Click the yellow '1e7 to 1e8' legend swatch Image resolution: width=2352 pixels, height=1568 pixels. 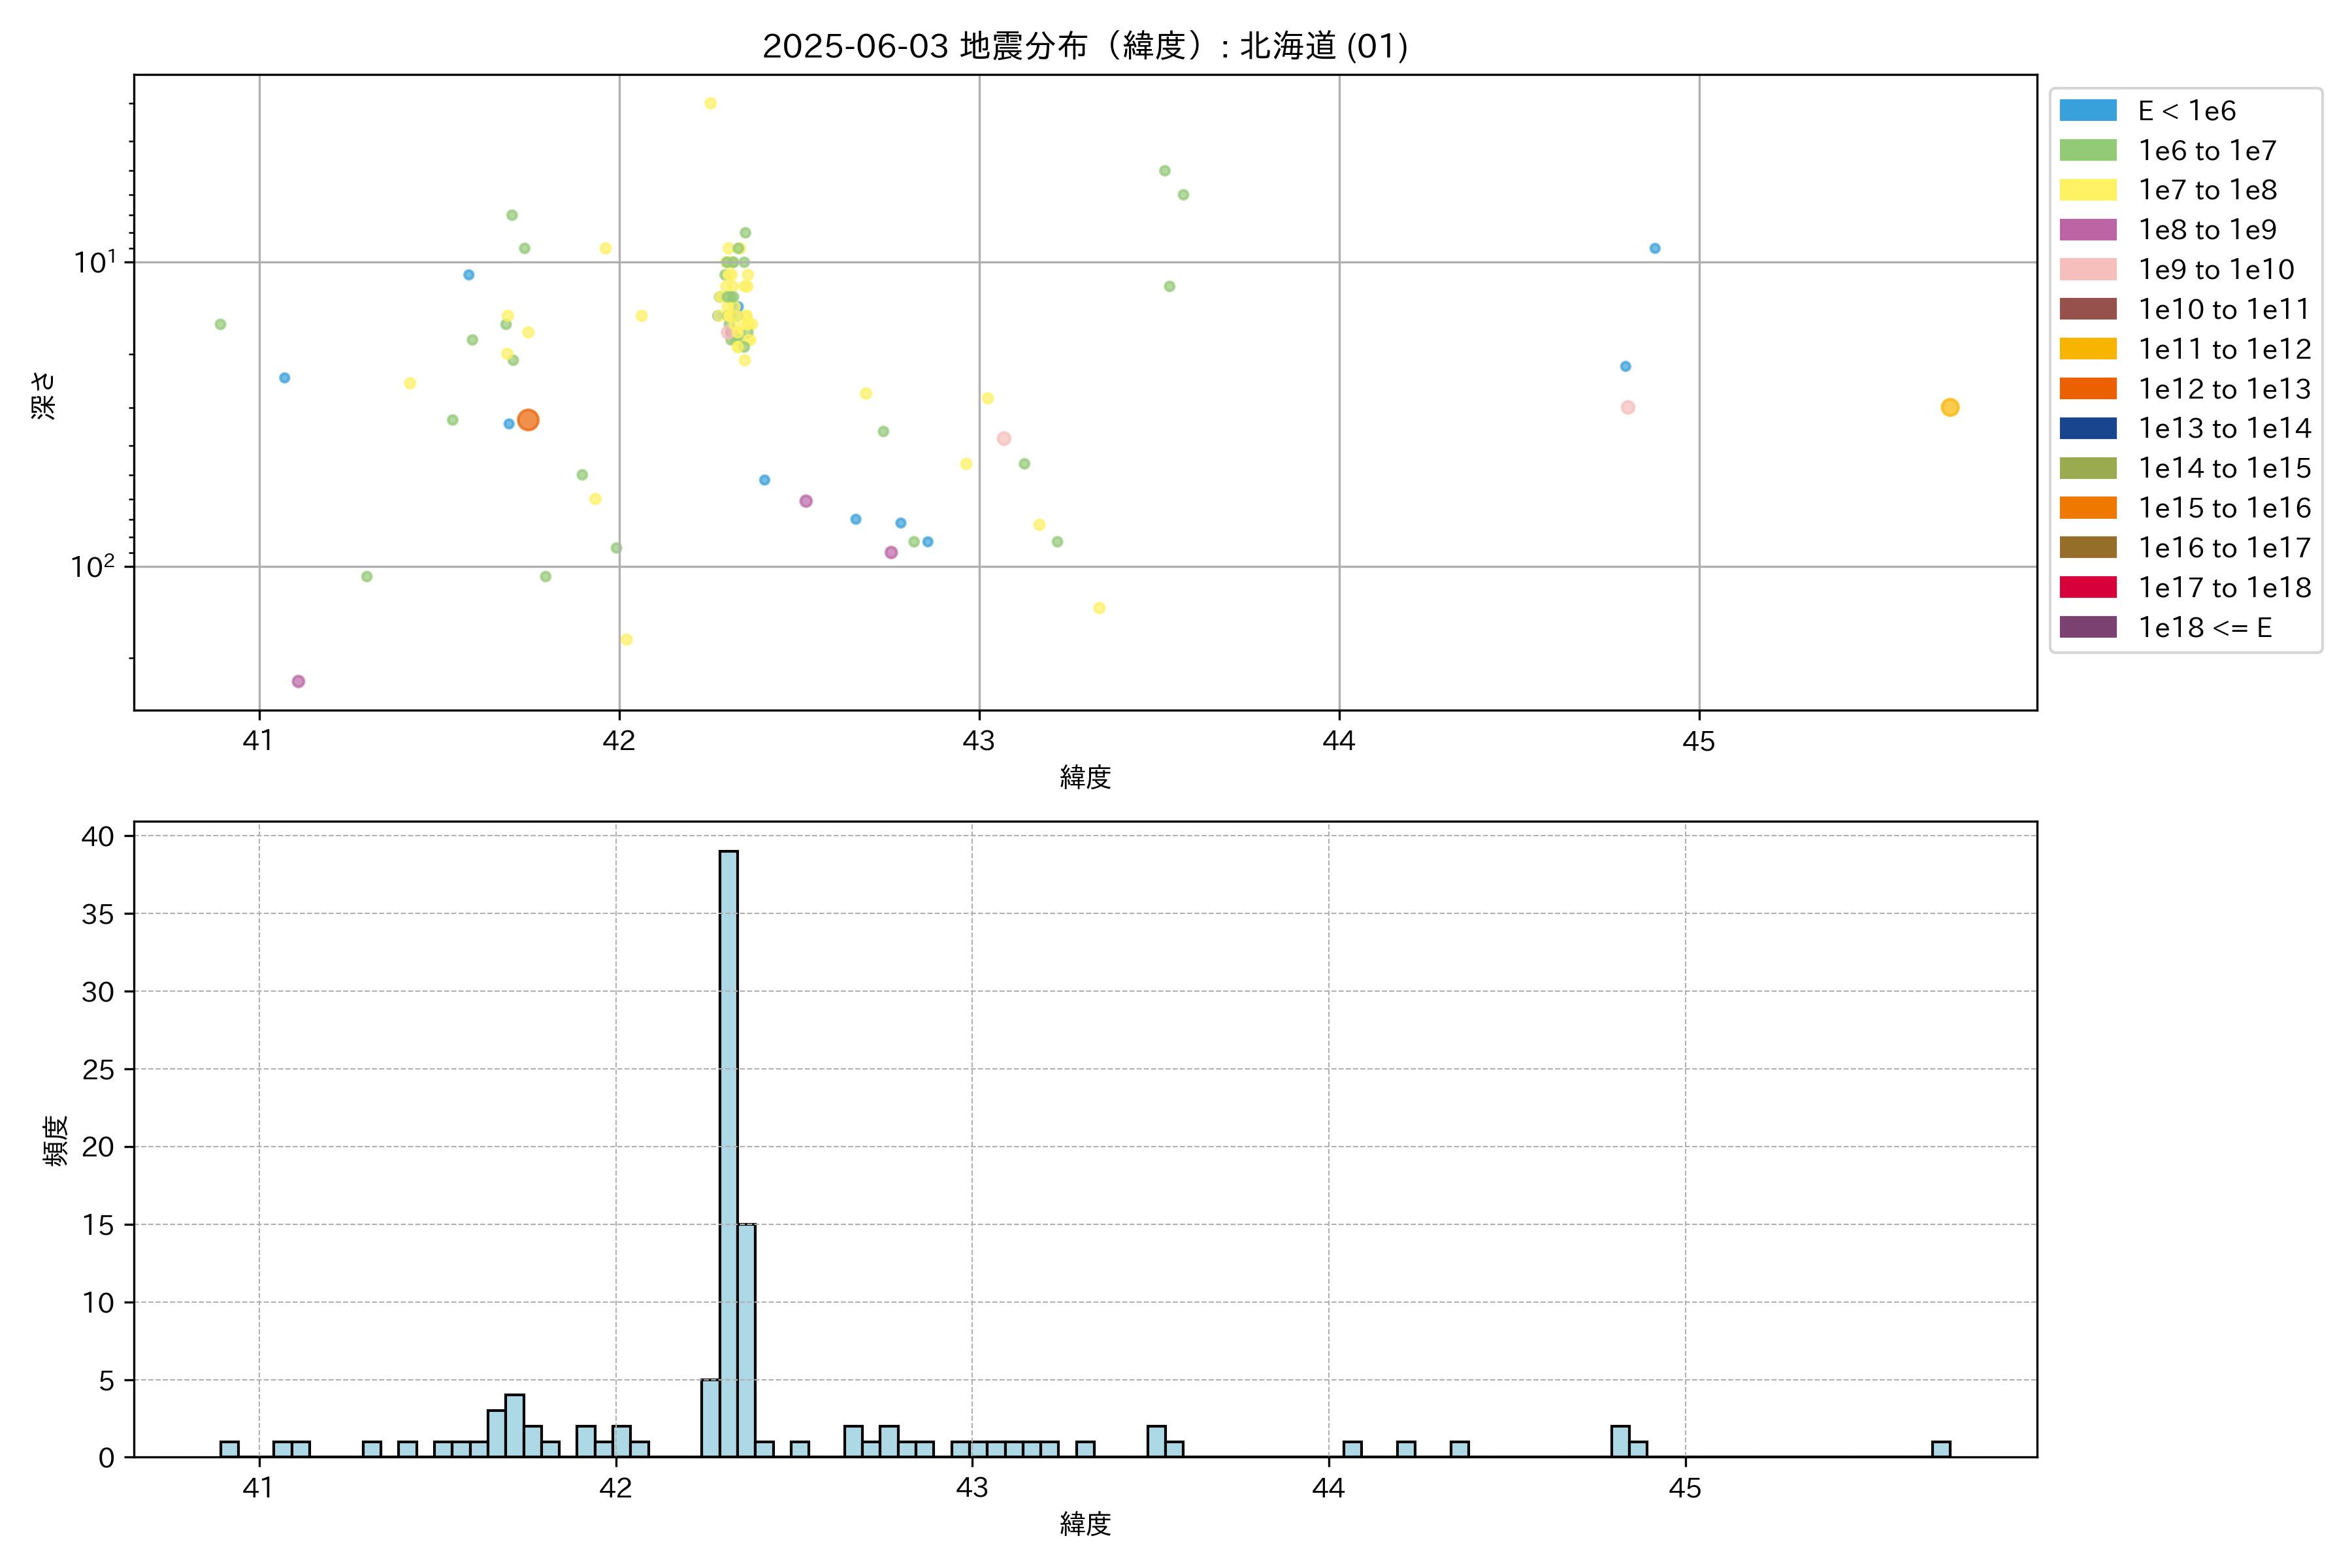(x=2088, y=190)
